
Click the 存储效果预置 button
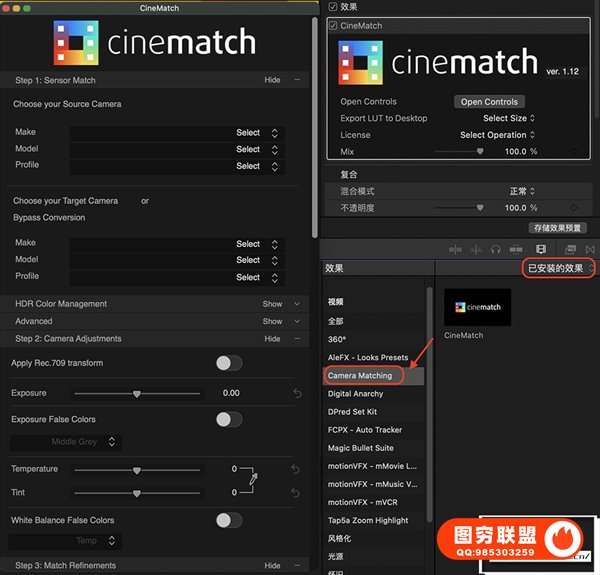coord(558,228)
